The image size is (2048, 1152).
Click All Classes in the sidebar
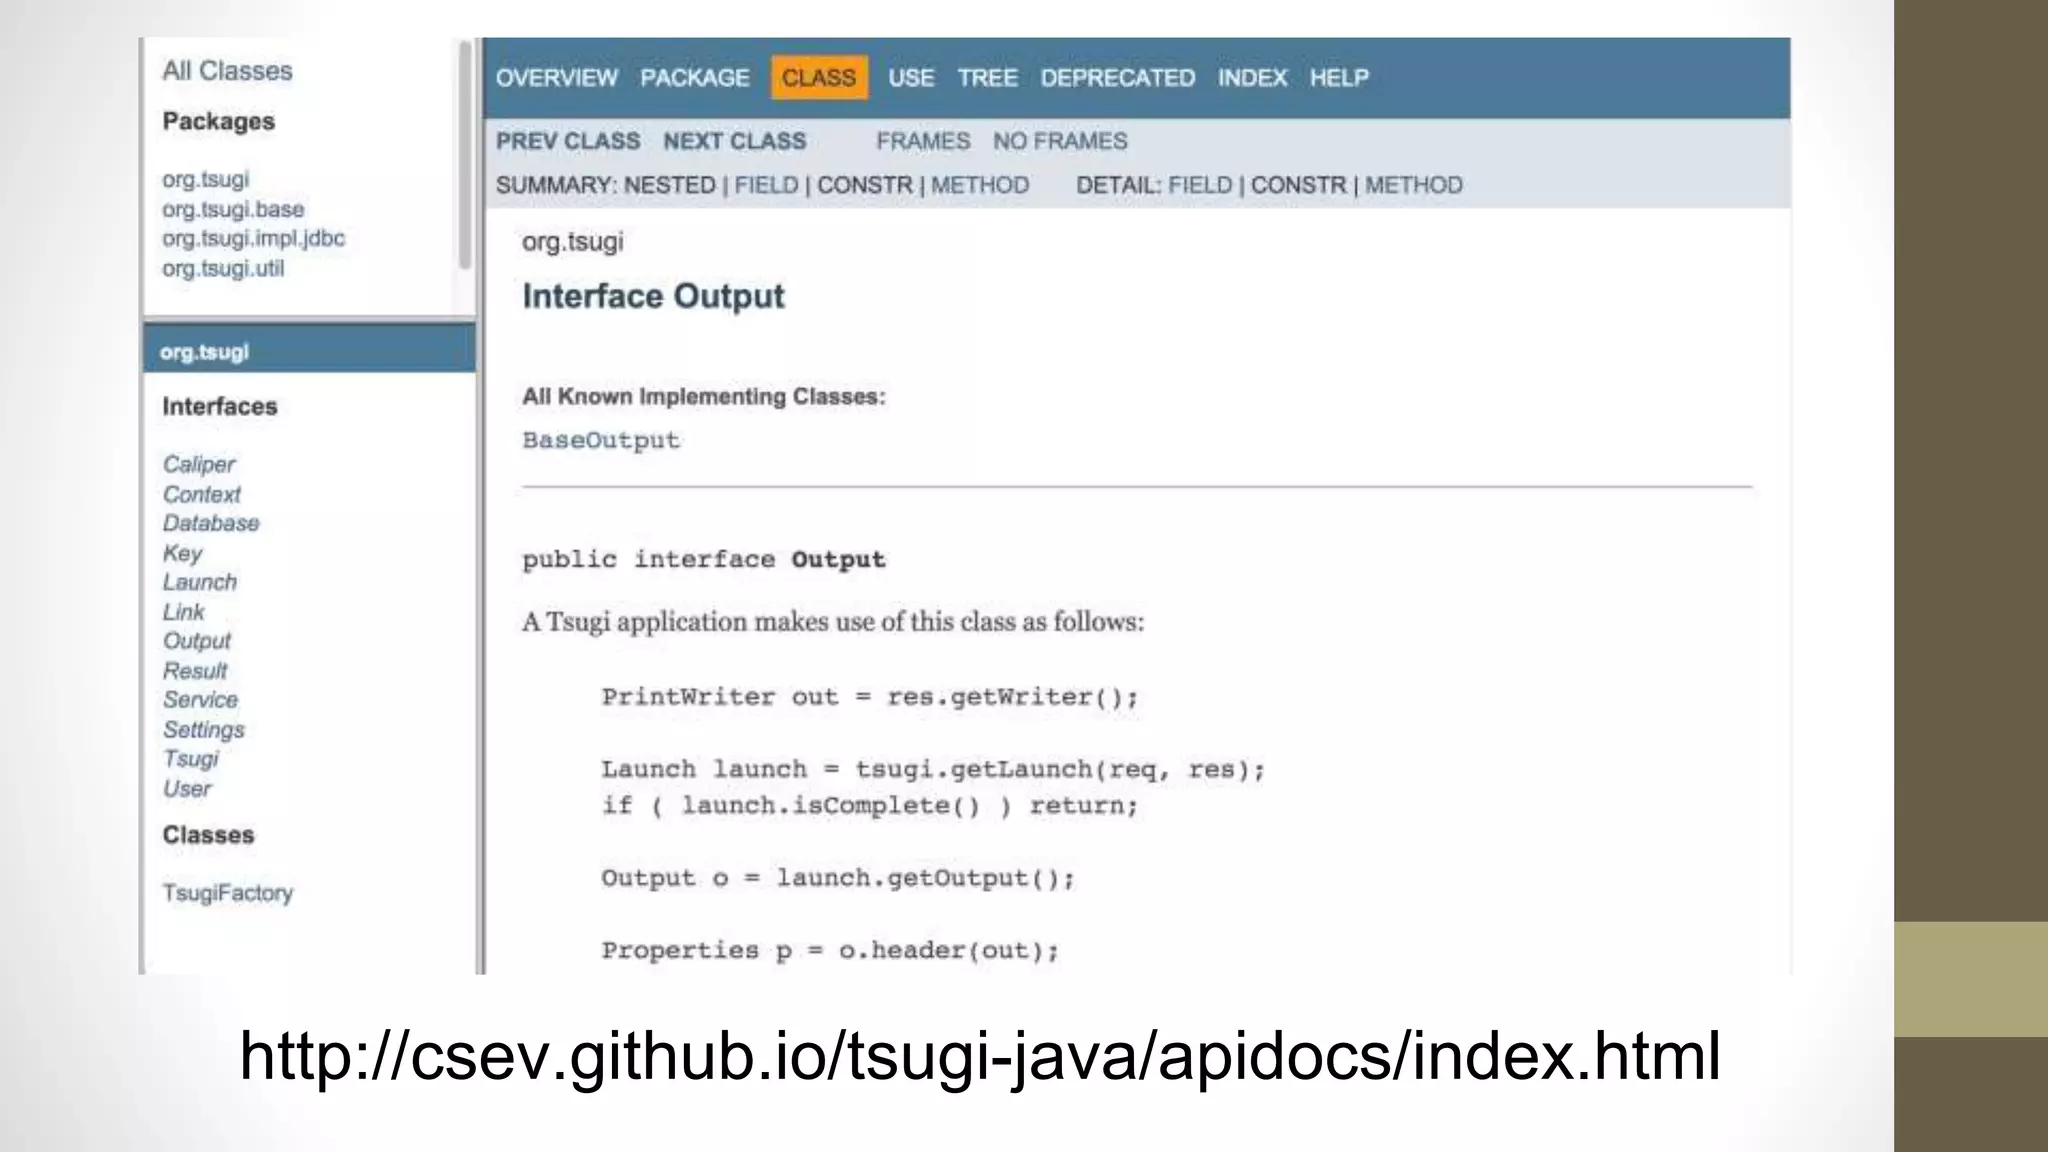pyautogui.click(x=227, y=71)
